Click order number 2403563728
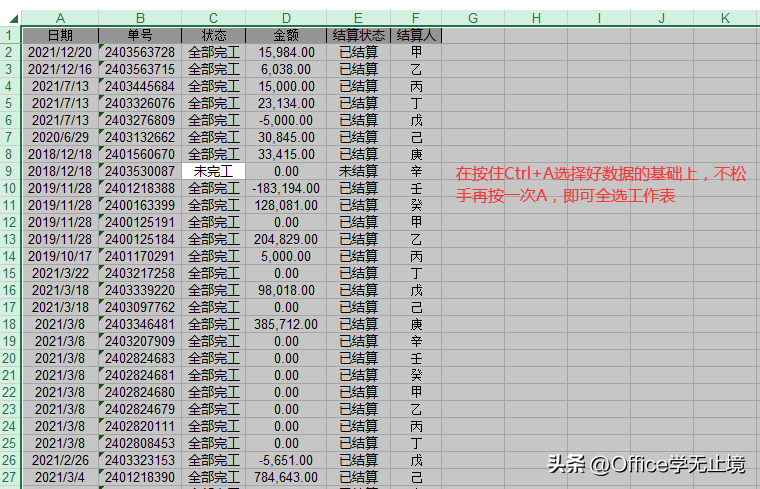Screen dimensions: 760x489 click(x=140, y=52)
